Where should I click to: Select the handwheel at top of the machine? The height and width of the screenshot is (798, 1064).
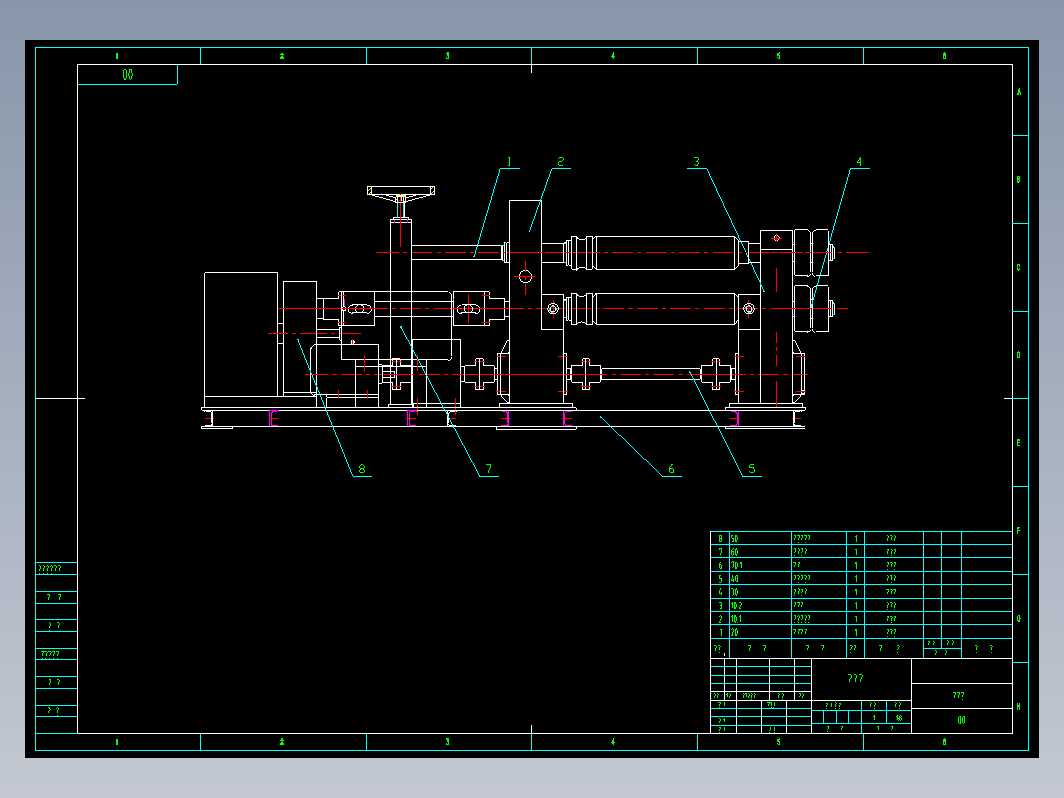tap(400, 194)
